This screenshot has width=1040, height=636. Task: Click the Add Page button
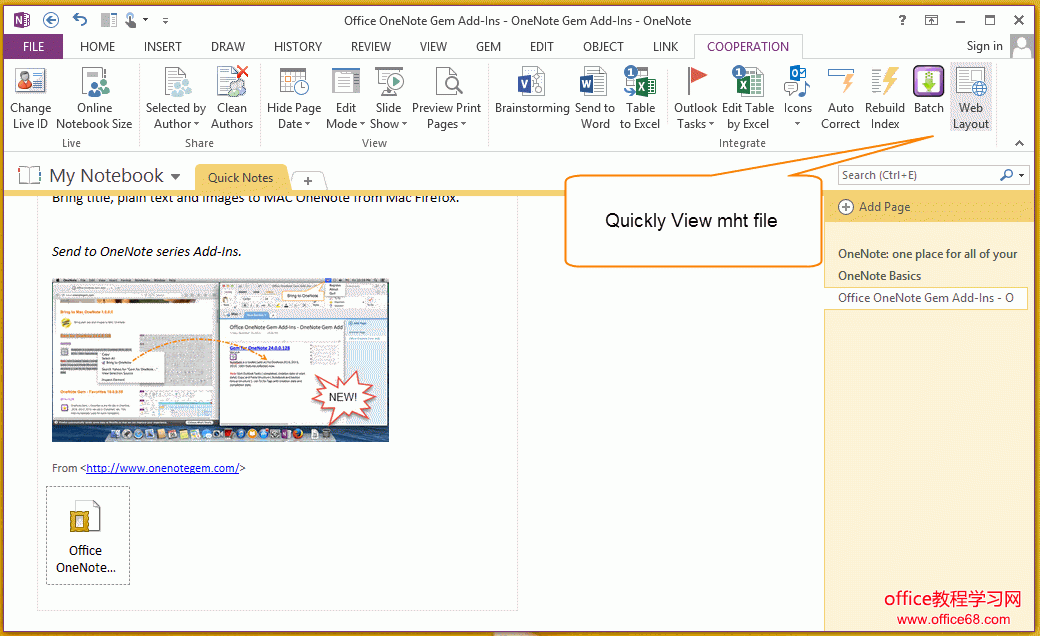(875, 207)
